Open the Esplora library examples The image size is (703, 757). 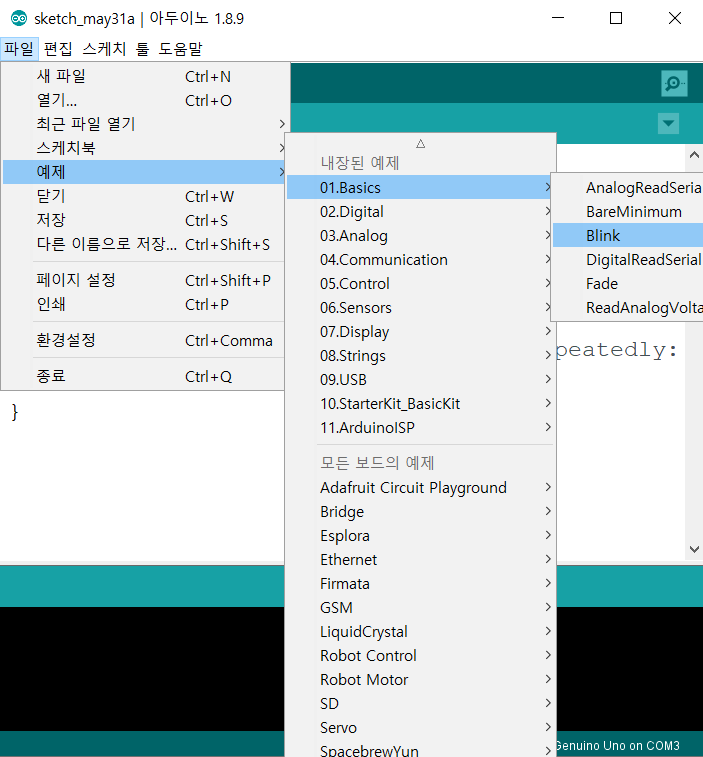coord(420,535)
